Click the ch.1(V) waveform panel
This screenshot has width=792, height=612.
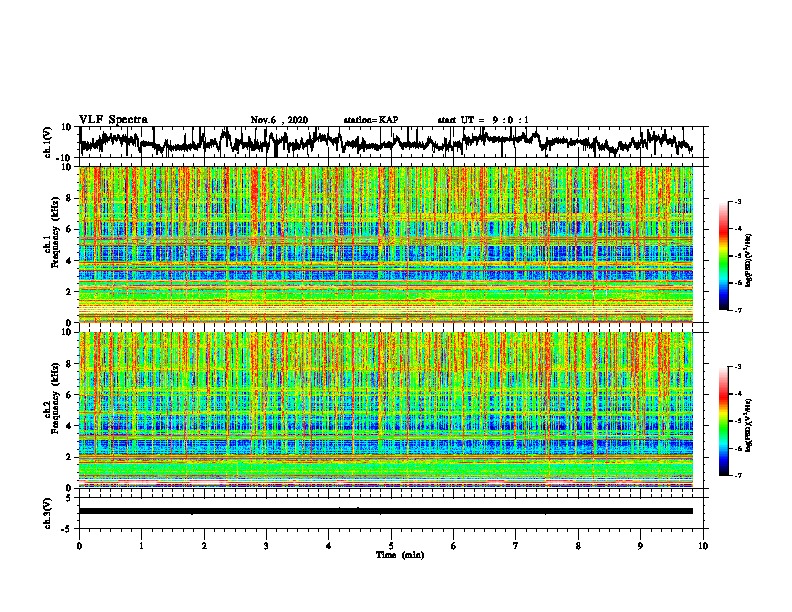[x=393, y=142]
